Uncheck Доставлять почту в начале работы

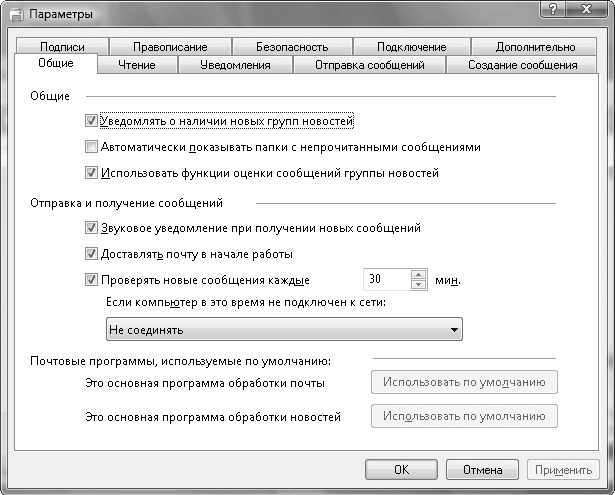tap(92, 254)
